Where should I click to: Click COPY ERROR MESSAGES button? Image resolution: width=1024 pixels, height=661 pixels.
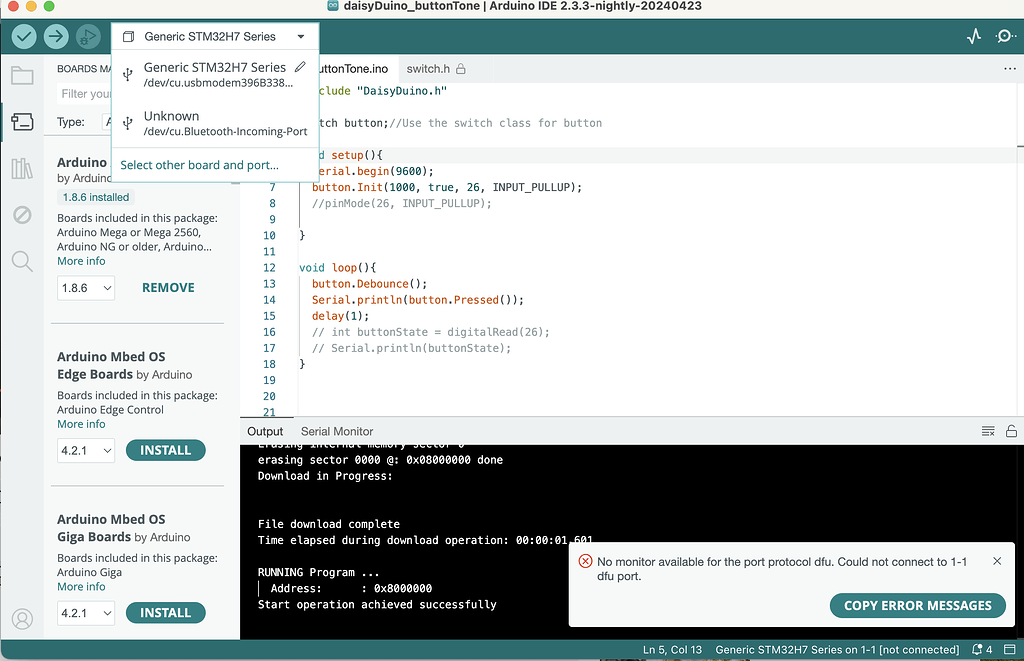point(917,605)
